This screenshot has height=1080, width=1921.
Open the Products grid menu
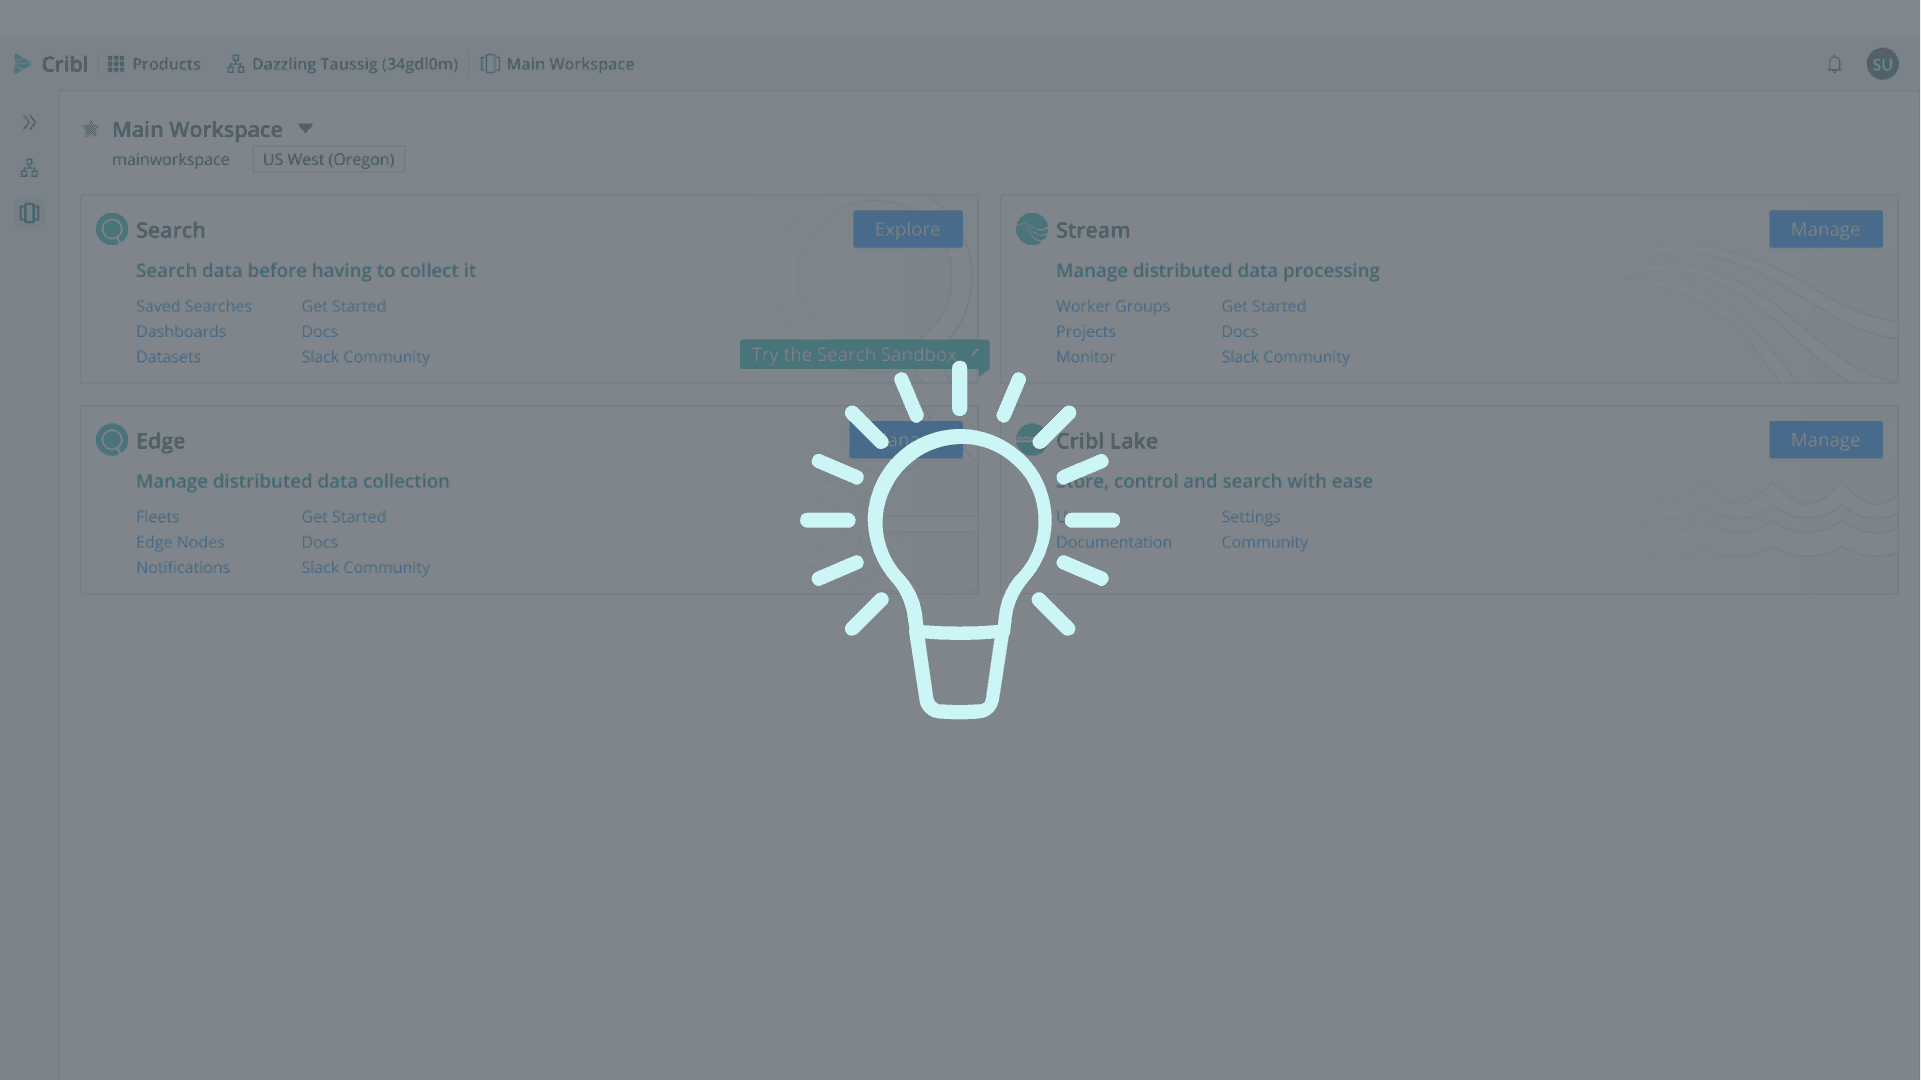point(154,64)
